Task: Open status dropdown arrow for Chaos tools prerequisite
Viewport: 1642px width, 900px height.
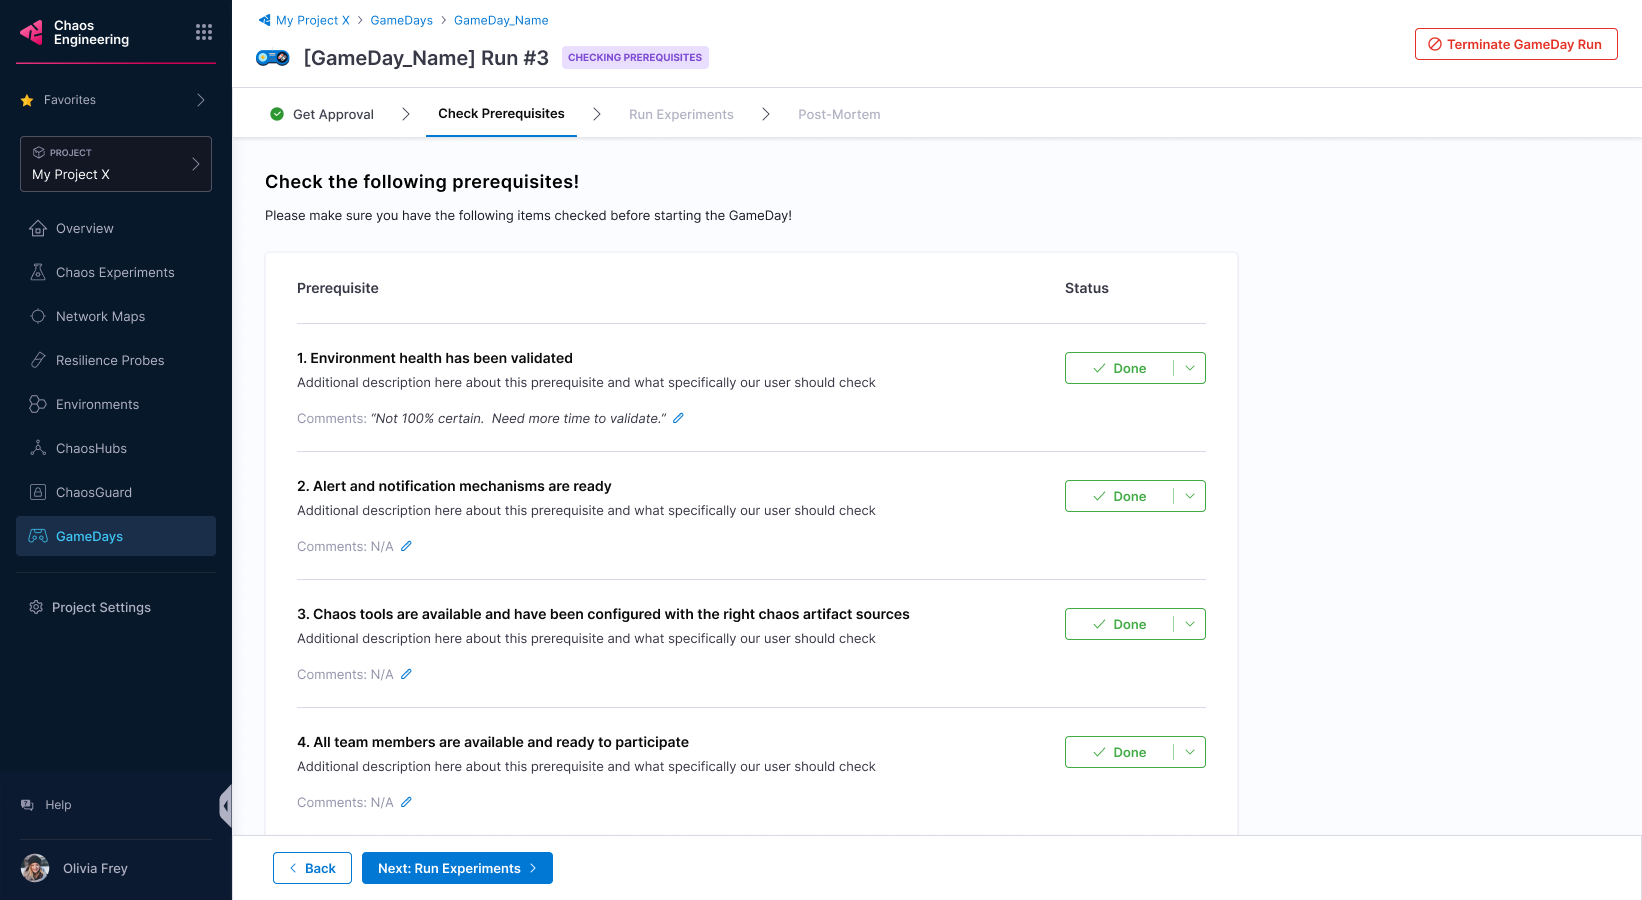Action: (x=1190, y=624)
